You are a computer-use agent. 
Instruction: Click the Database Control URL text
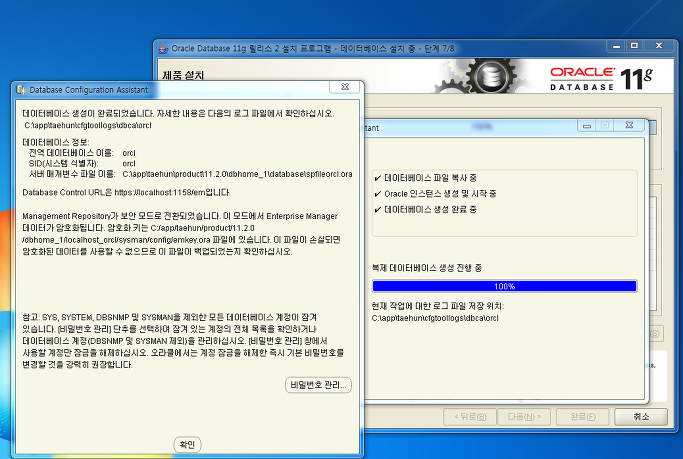[126, 192]
